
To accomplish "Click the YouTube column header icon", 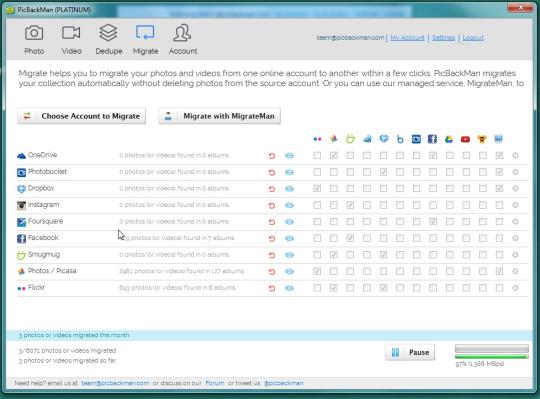I will coord(465,139).
